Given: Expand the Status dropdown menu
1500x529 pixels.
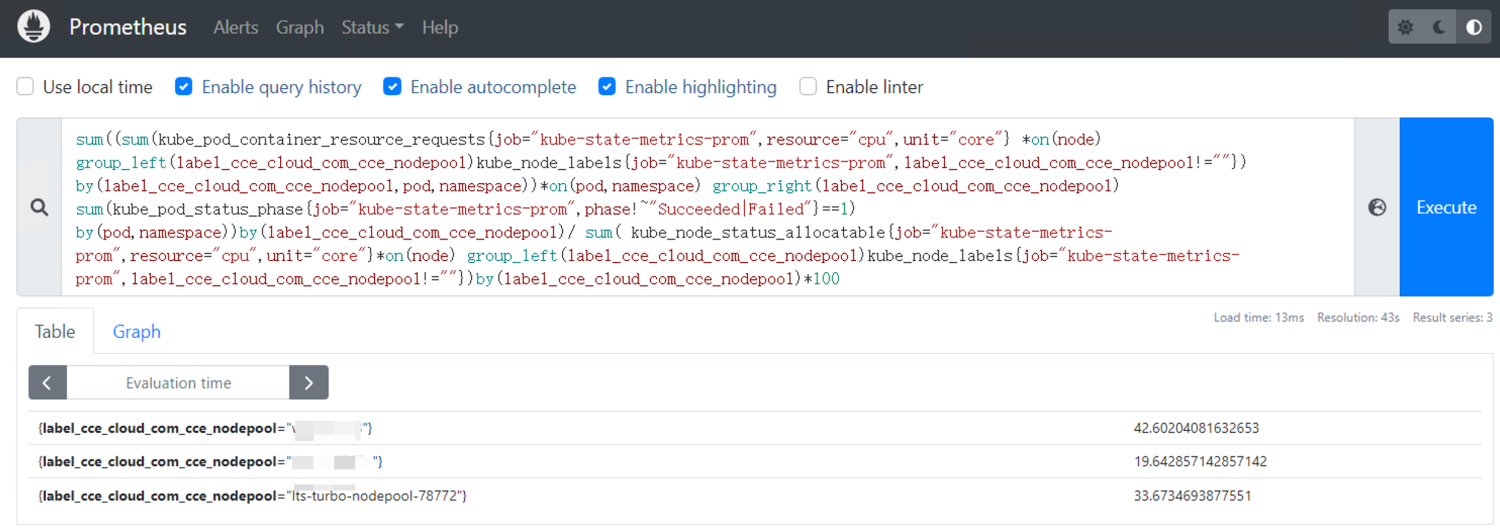Looking at the screenshot, I should click(x=372, y=28).
